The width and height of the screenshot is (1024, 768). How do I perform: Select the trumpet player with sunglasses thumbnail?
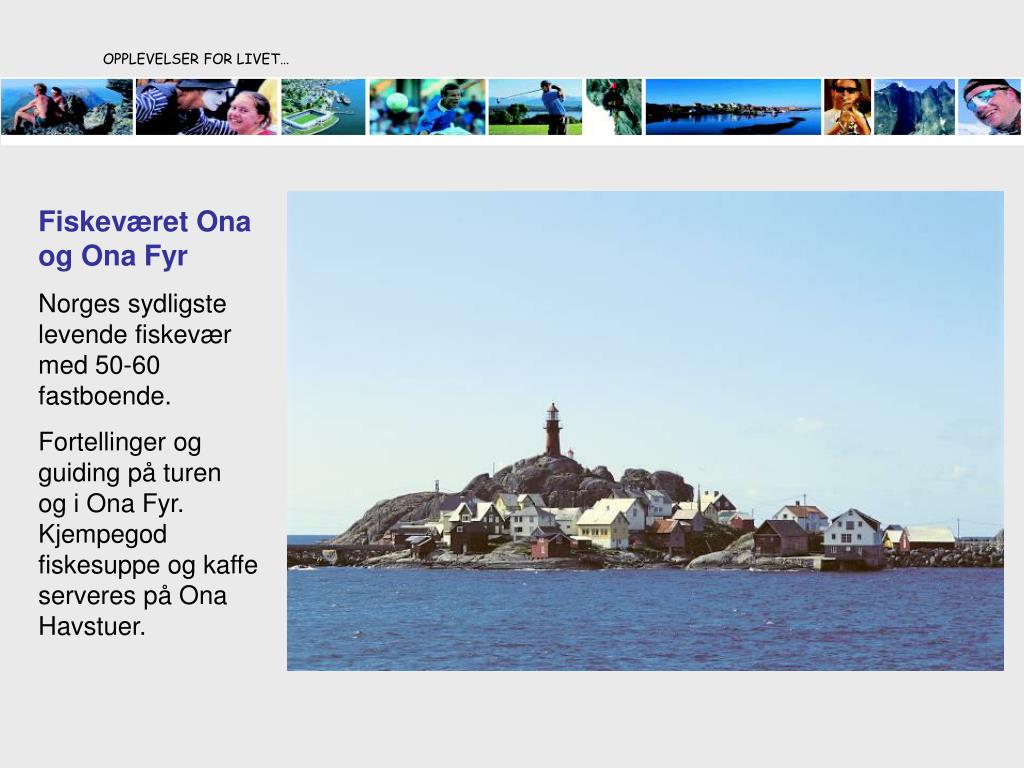pyautogui.click(x=848, y=107)
